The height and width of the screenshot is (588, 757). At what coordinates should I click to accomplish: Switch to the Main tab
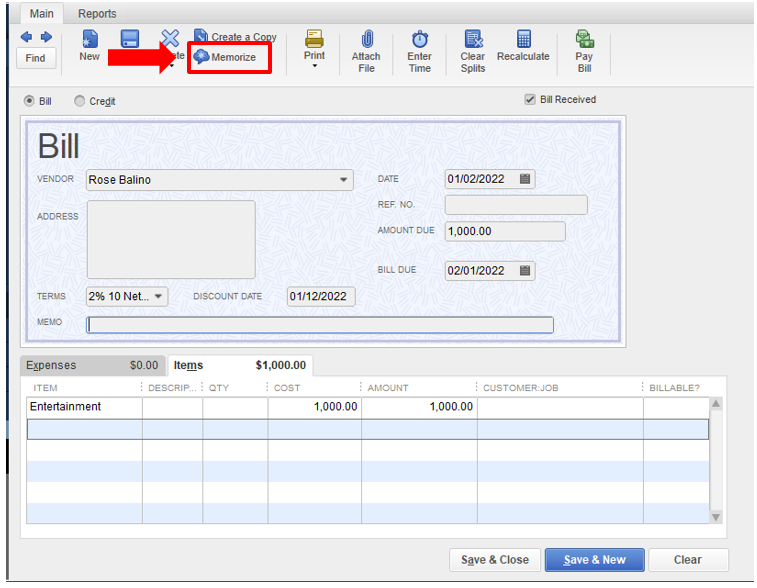(x=42, y=14)
